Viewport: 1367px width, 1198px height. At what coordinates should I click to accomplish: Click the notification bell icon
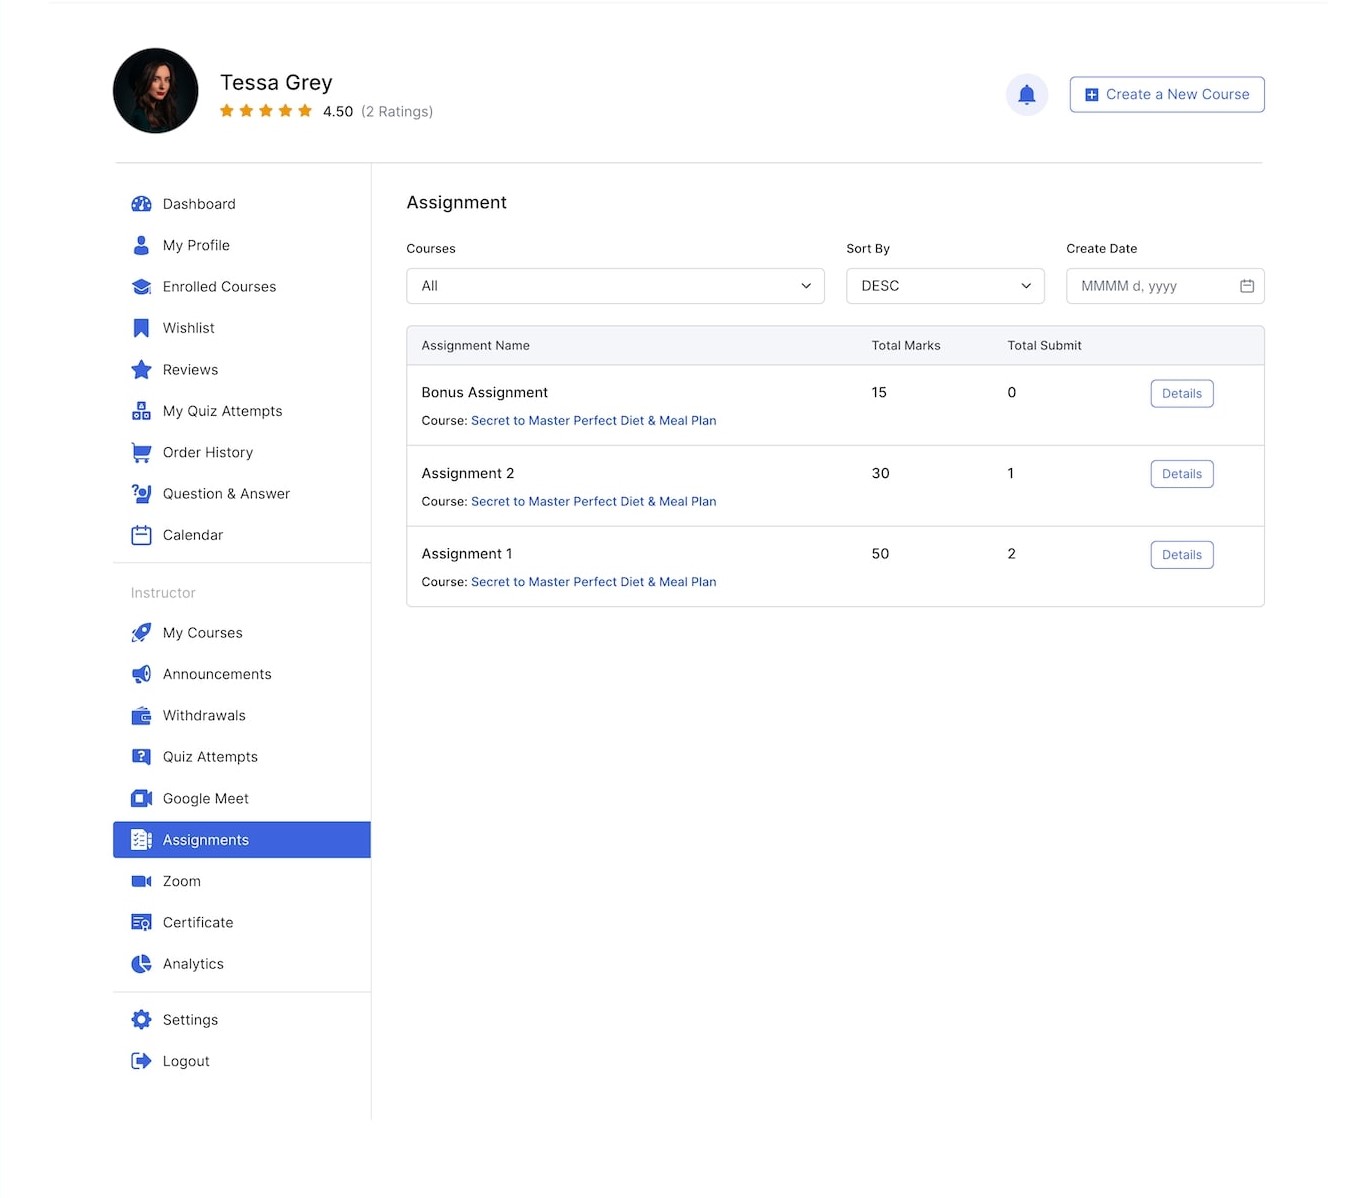click(x=1026, y=95)
